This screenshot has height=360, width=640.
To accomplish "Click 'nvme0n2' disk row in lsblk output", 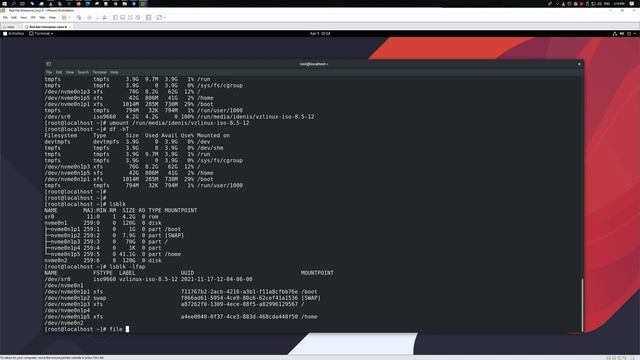I will point(102,260).
